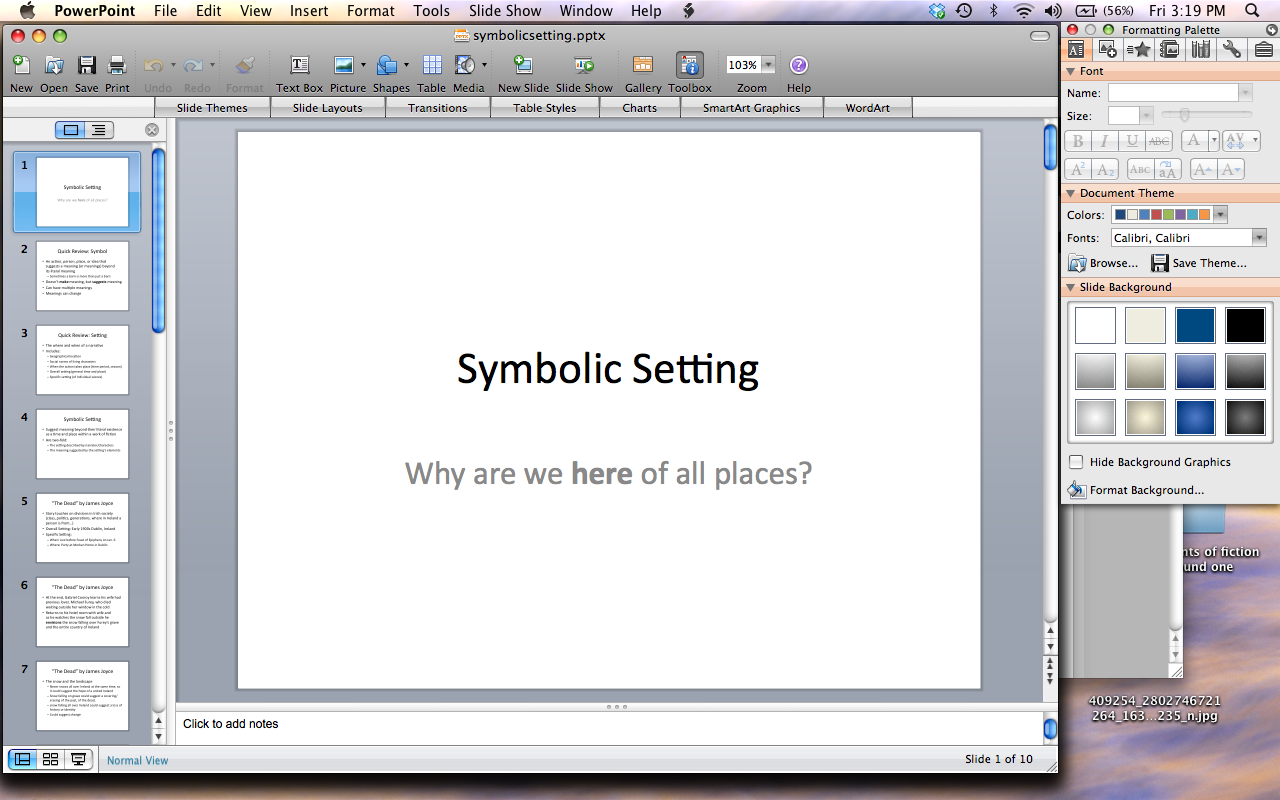This screenshot has width=1280, height=800.
Task: Enable Hide Background Graphics checkbox
Action: (x=1076, y=462)
